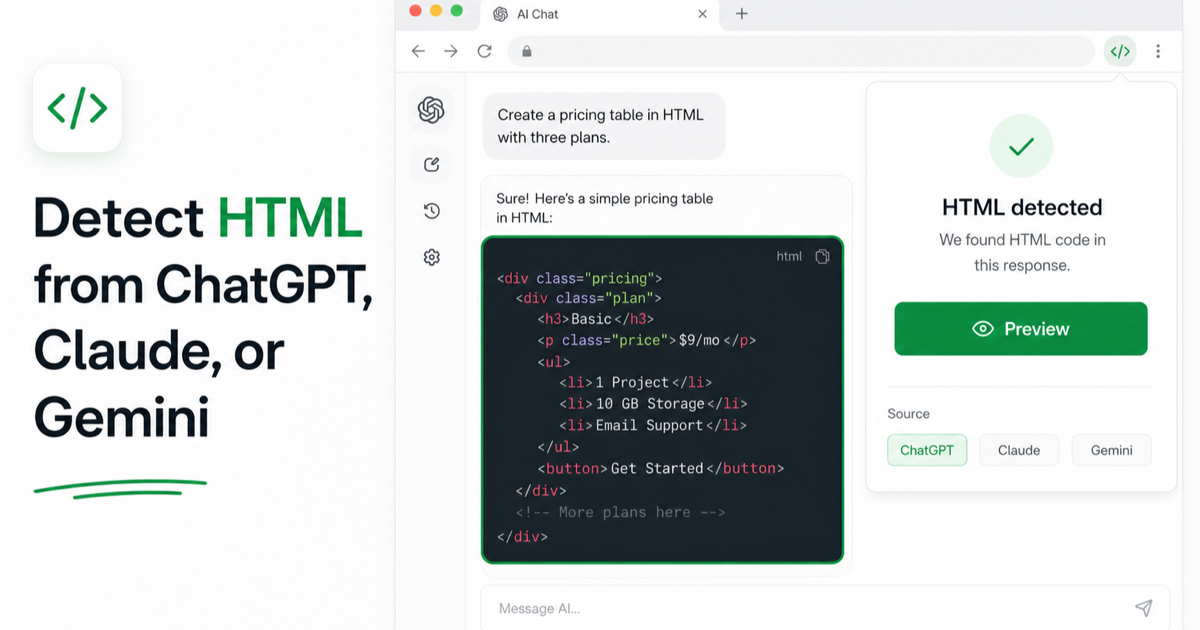Viewport: 1200px width, 630px height.
Task: Click the green checkmark circle
Action: (x=1021, y=147)
